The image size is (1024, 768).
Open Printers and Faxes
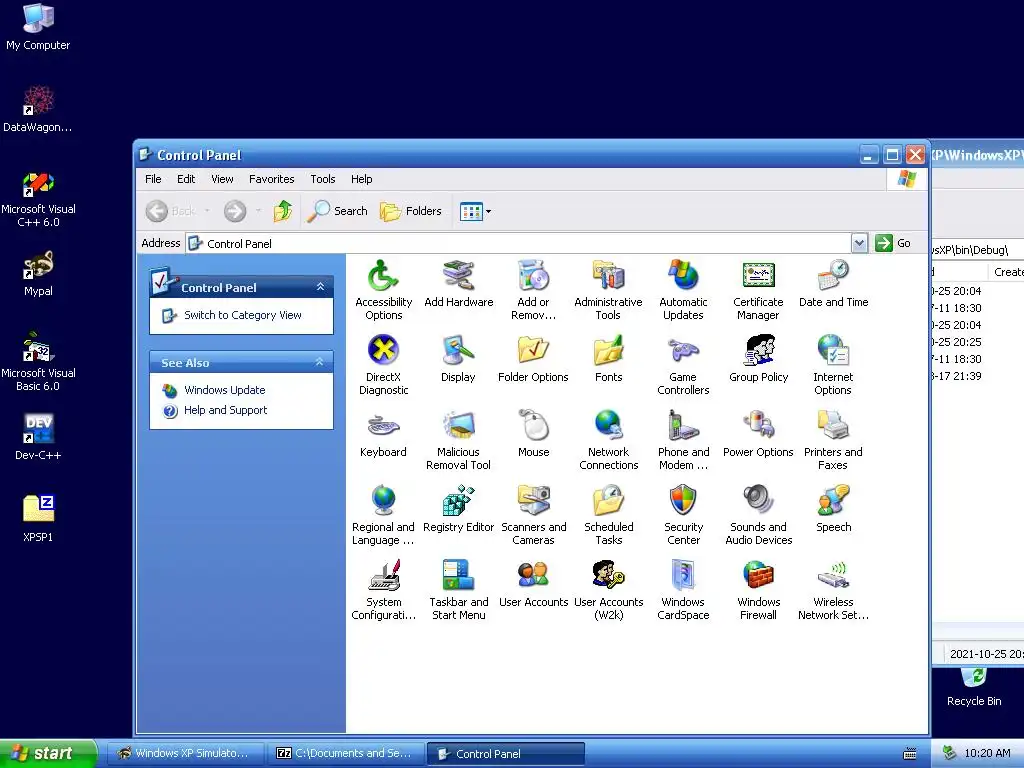[833, 440]
